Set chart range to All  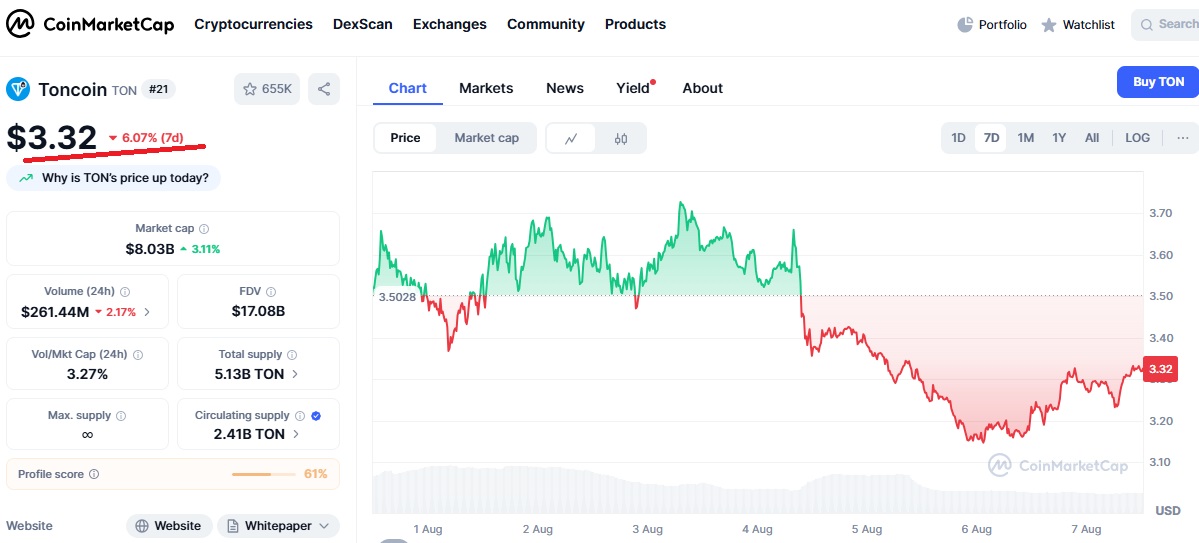[x=1092, y=138]
